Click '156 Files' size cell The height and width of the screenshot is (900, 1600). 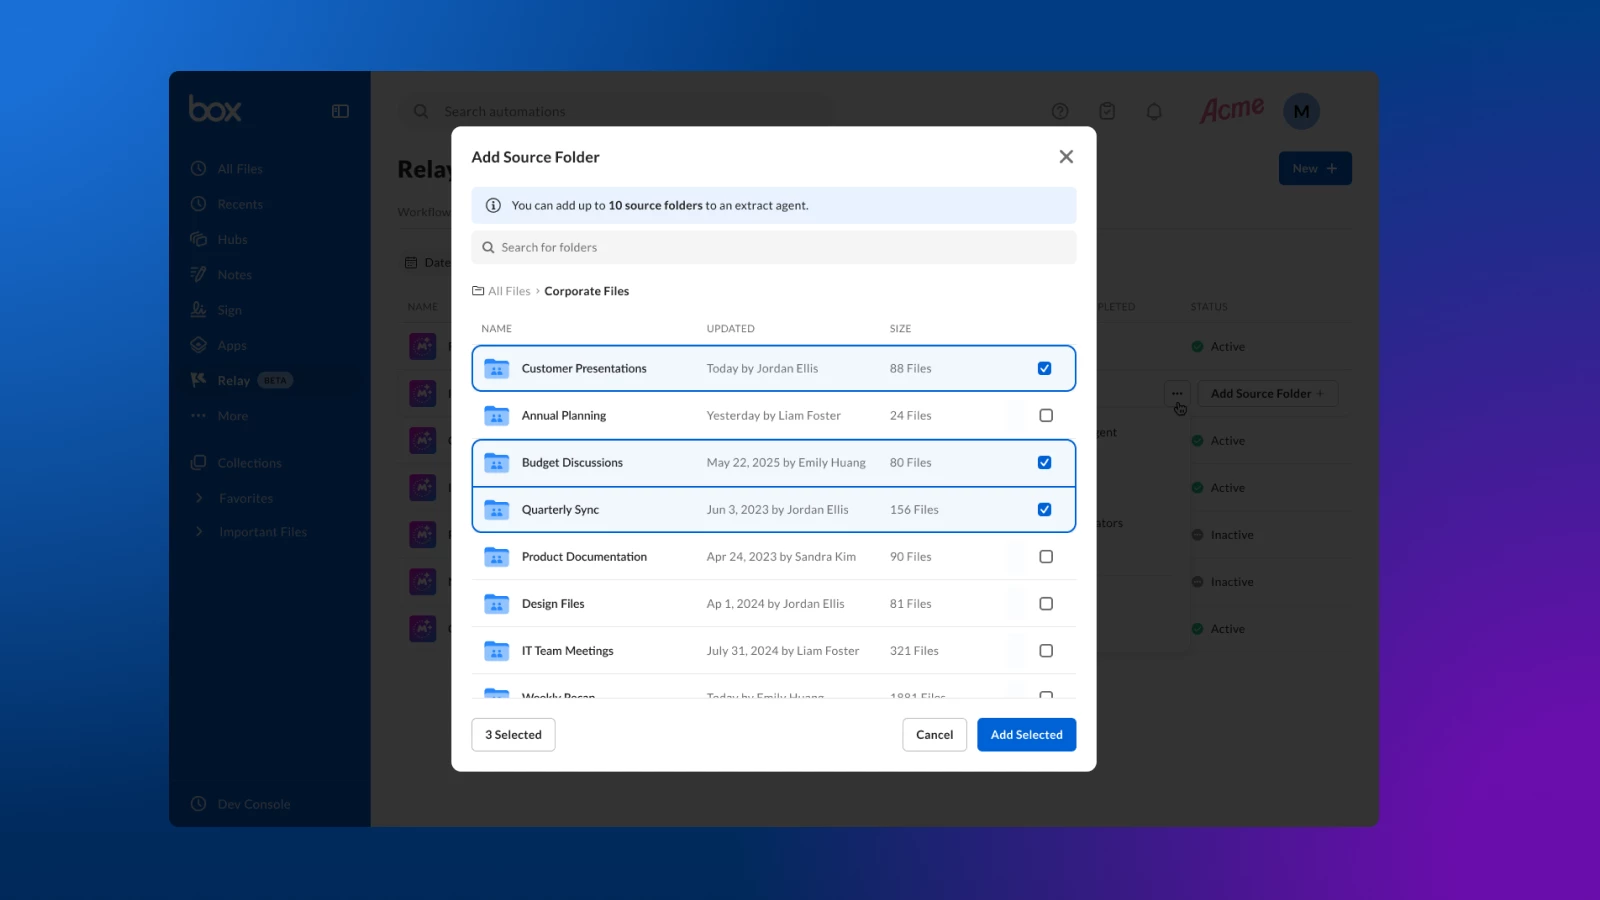[914, 509]
